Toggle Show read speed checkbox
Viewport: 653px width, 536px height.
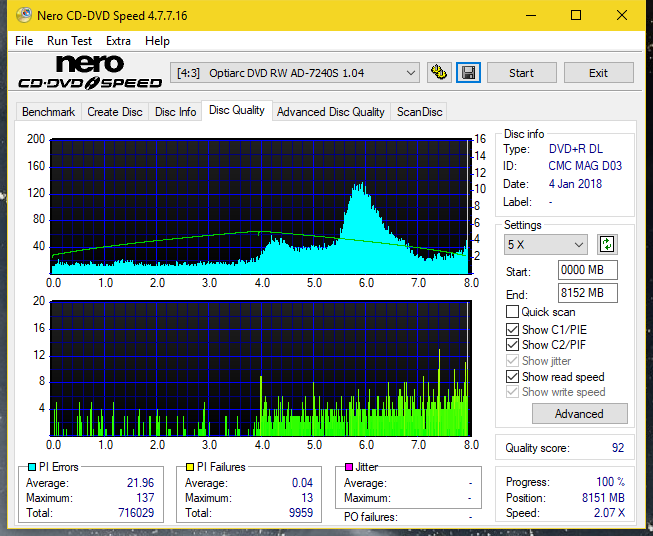512,377
